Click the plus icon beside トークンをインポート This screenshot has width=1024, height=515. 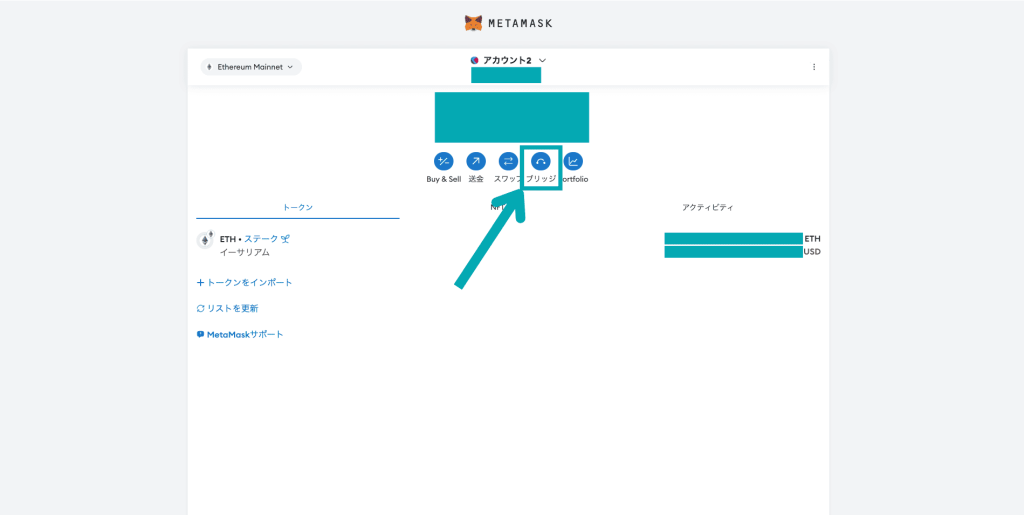(201, 283)
